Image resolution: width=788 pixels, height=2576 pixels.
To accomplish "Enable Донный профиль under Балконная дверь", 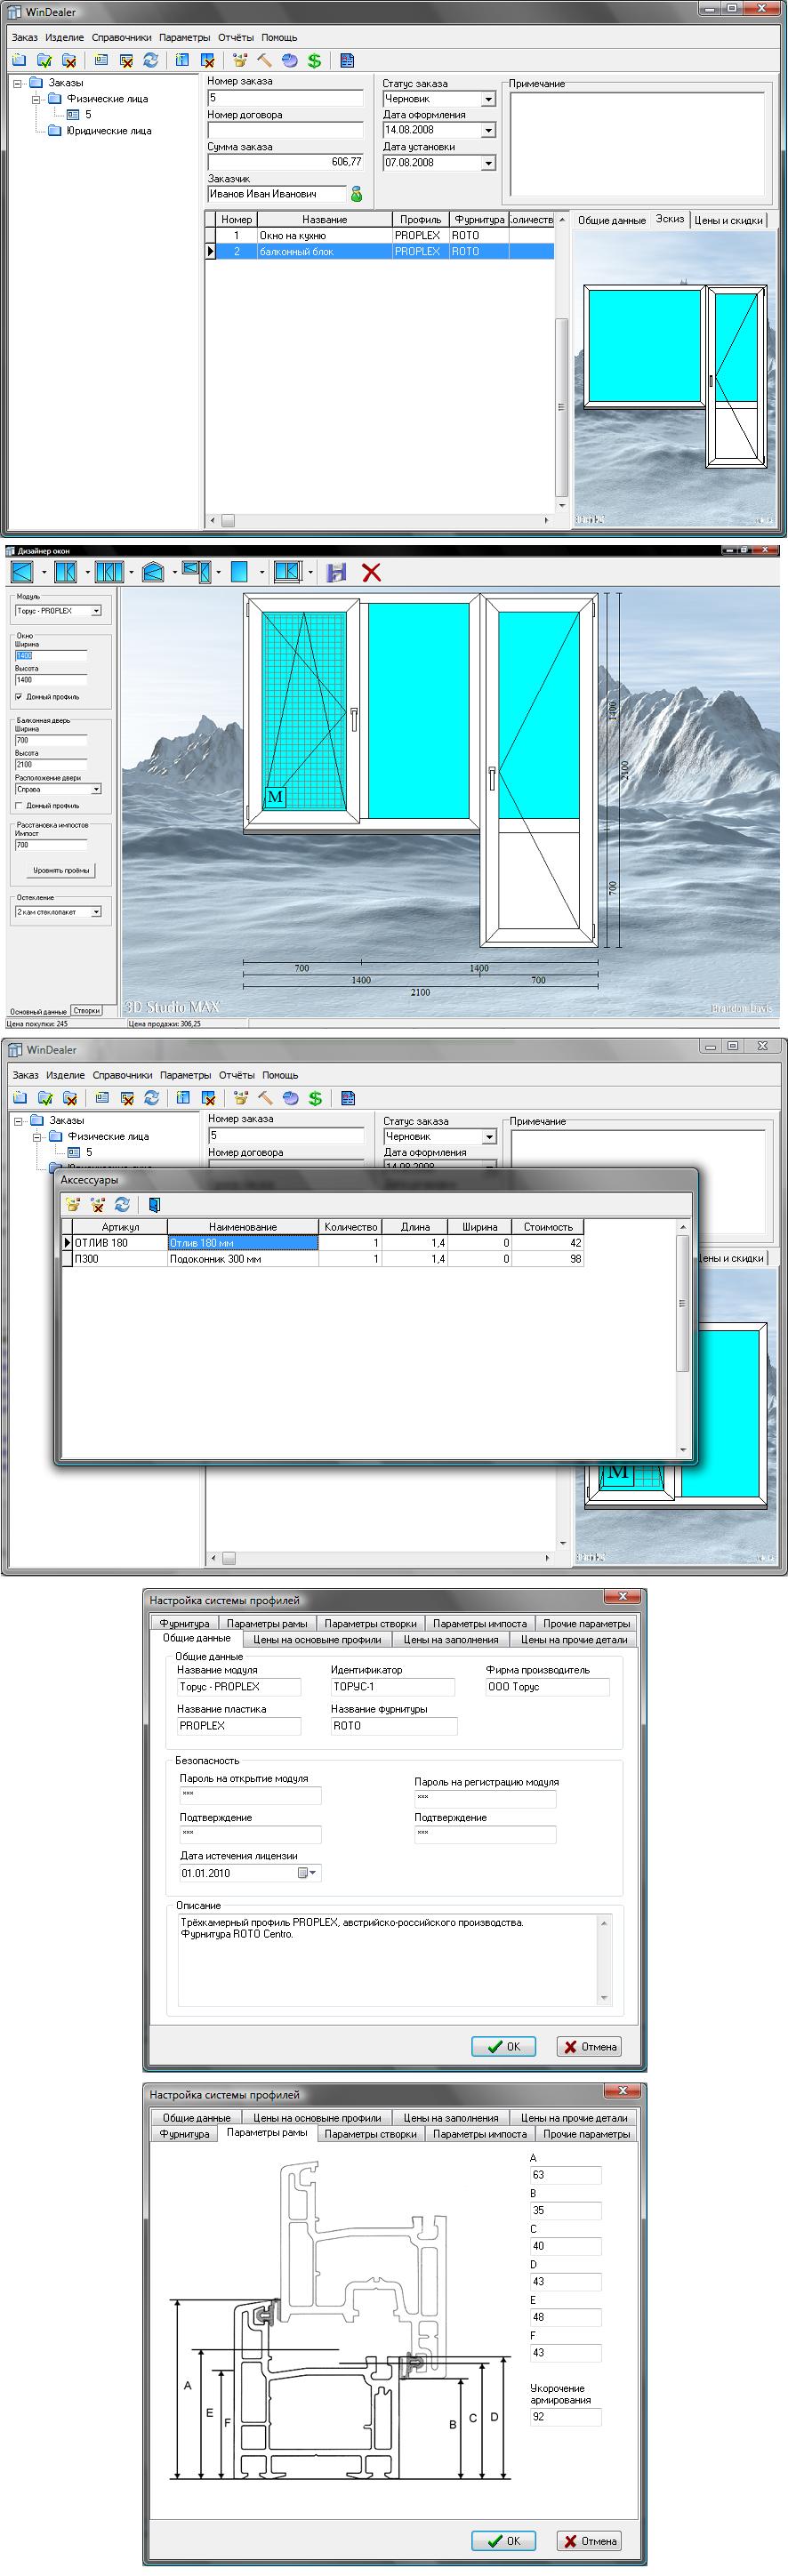I will point(19,805).
